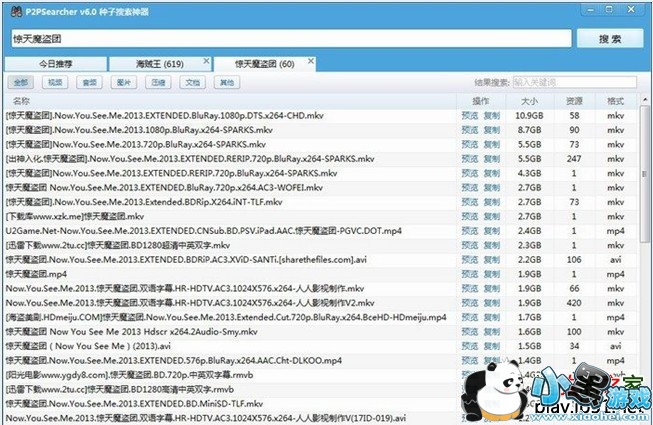Image resolution: width=653 pixels, height=425 pixels.
Task: Sort by the 资源 column header
Action: 574,101
